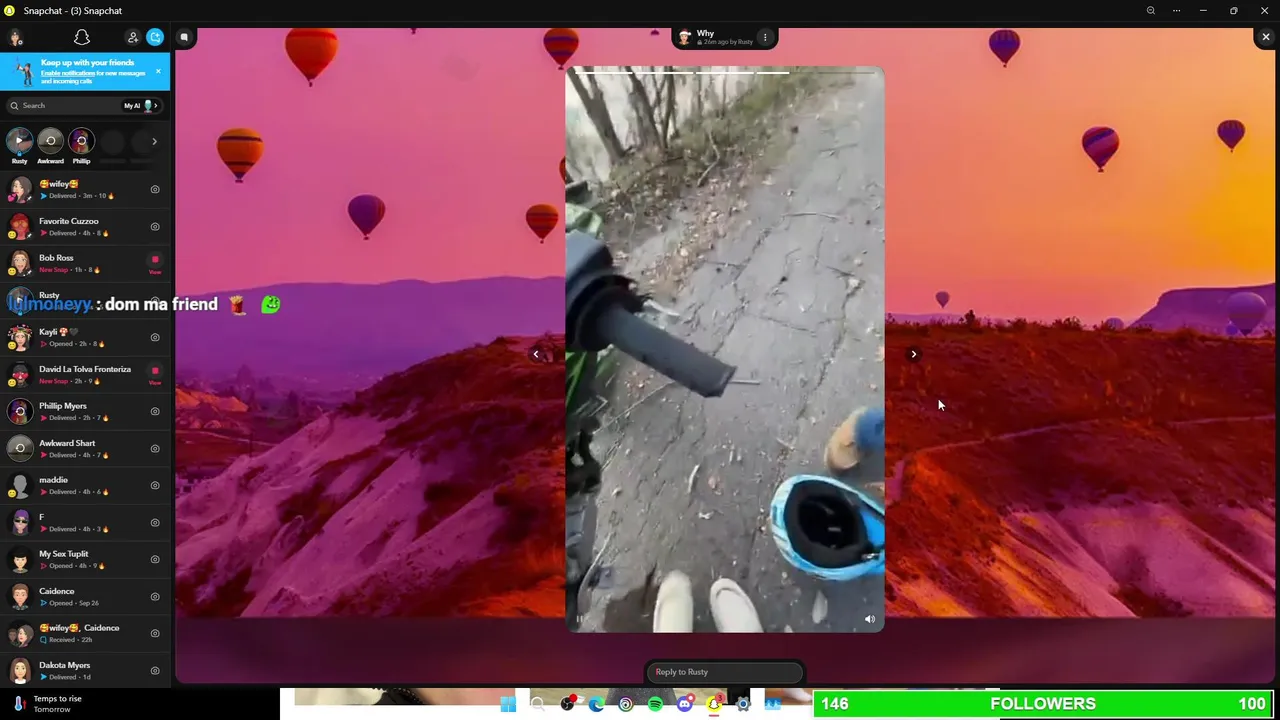Click the story progress bar segments

point(725,72)
